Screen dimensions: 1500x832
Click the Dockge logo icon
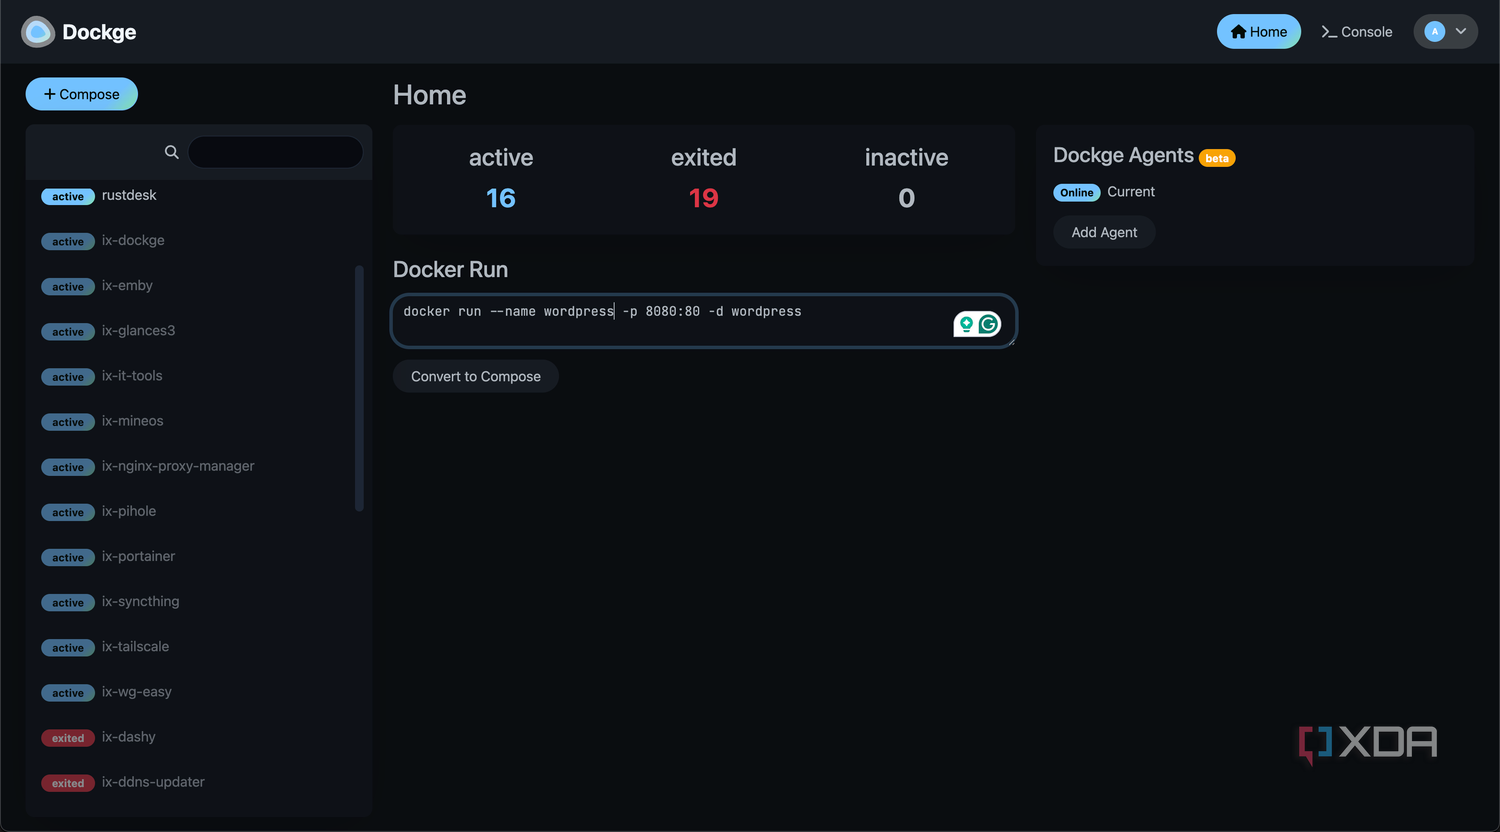click(38, 32)
